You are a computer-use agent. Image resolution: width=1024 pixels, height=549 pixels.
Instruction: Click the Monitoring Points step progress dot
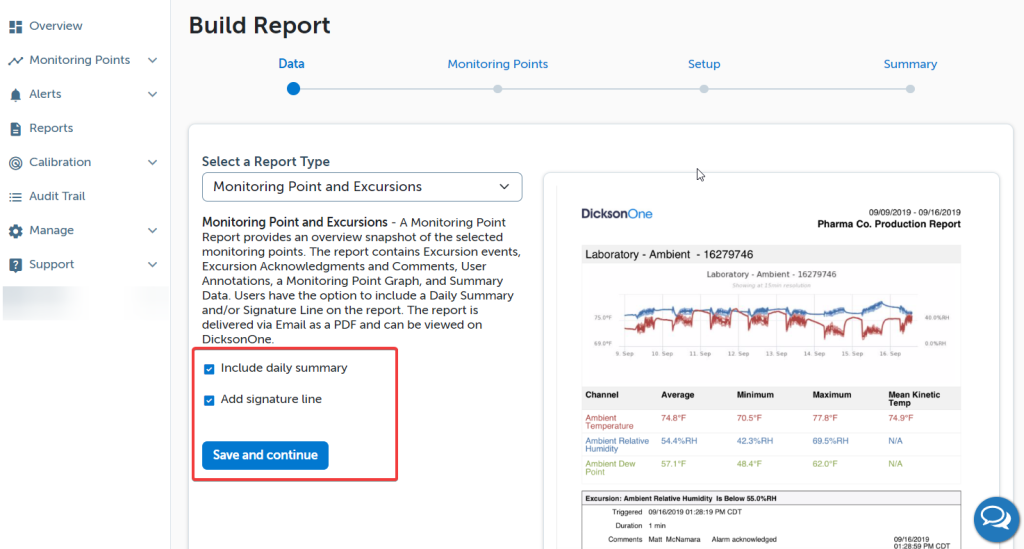click(498, 89)
